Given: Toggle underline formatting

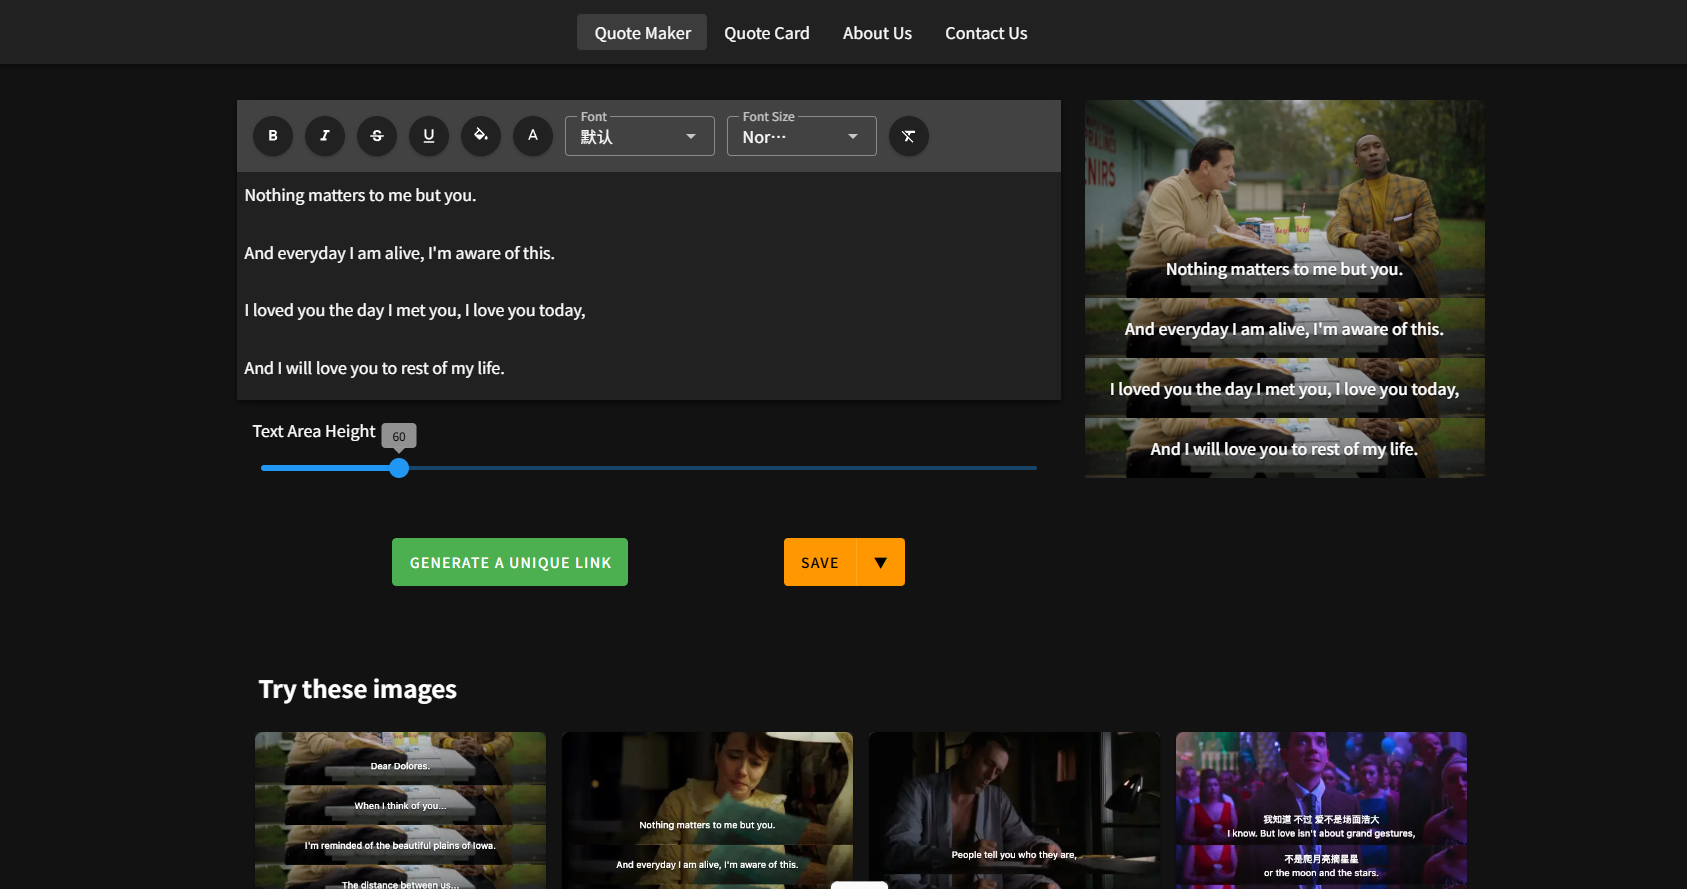Looking at the screenshot, I should tap(429, 136).
